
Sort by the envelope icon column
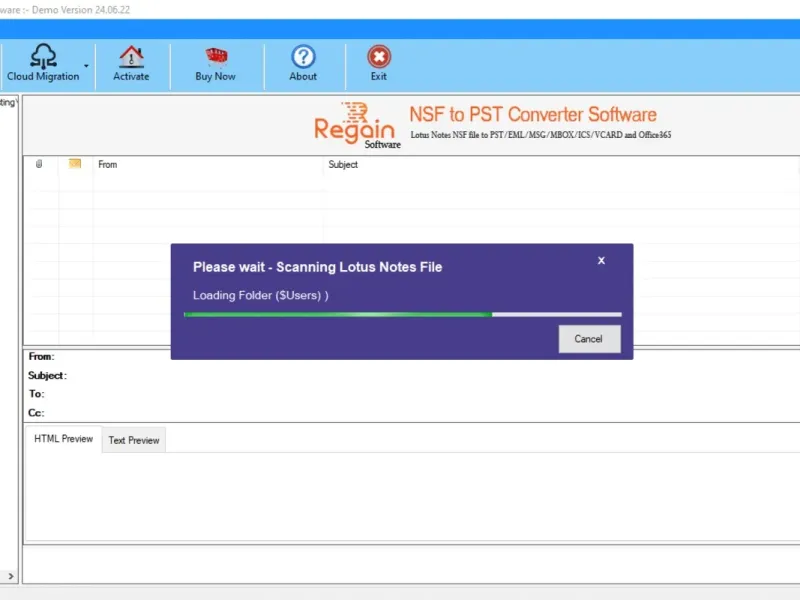pyautogui.click(x=74, y=163)
